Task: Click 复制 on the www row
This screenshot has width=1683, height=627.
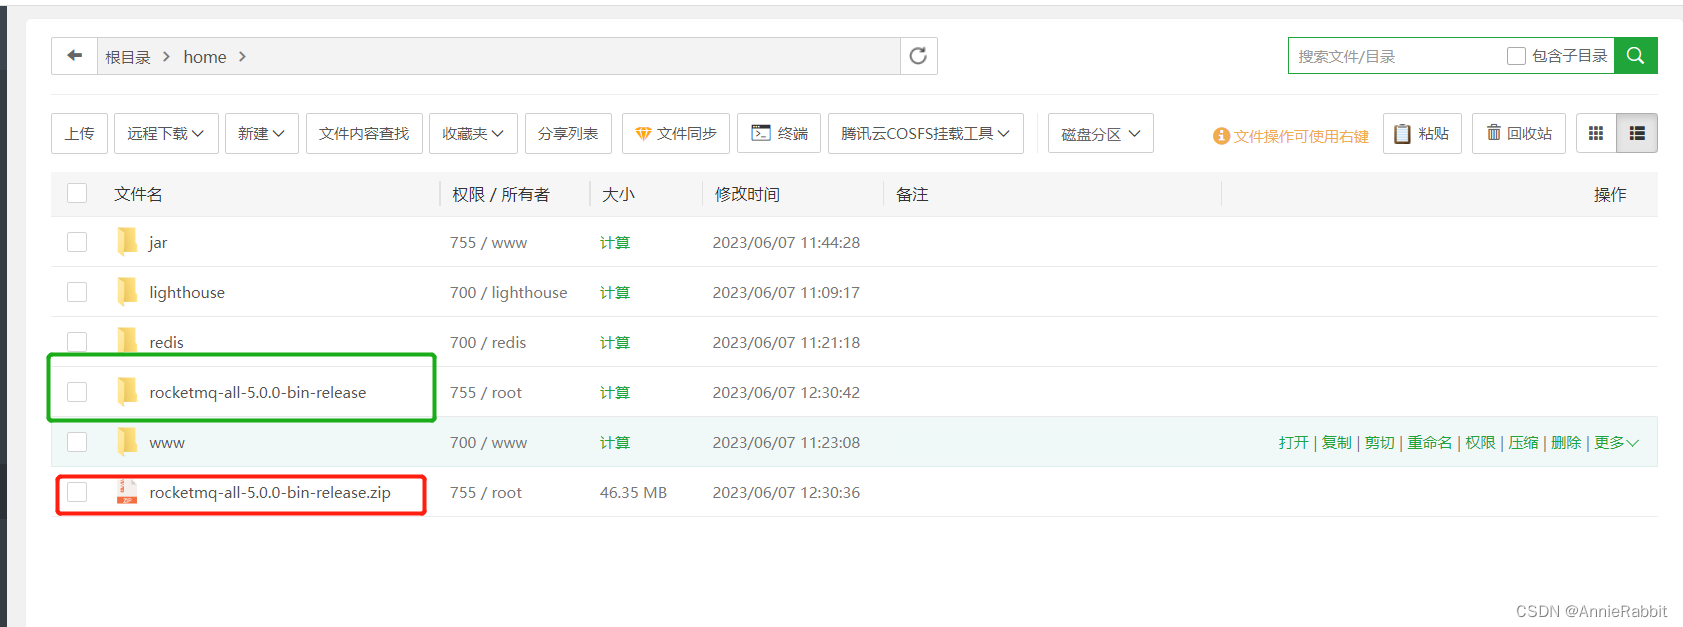Action: (1336, 442)
